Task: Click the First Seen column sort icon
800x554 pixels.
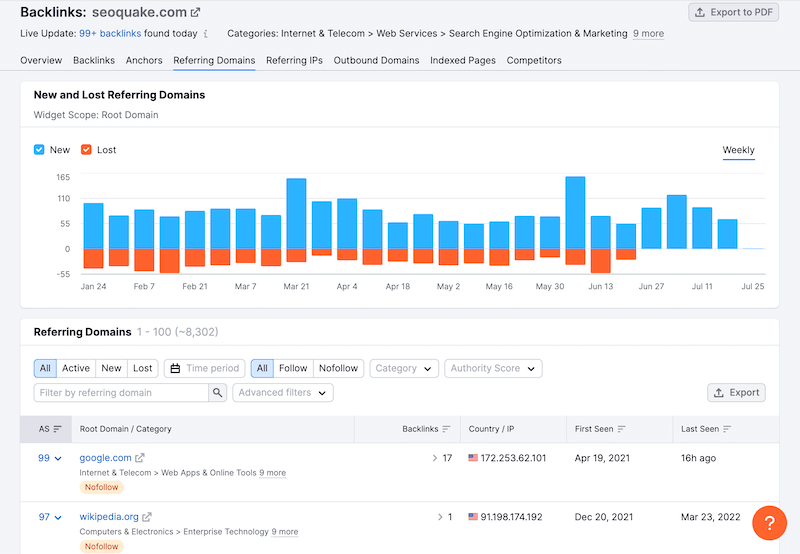Action: 622,429
